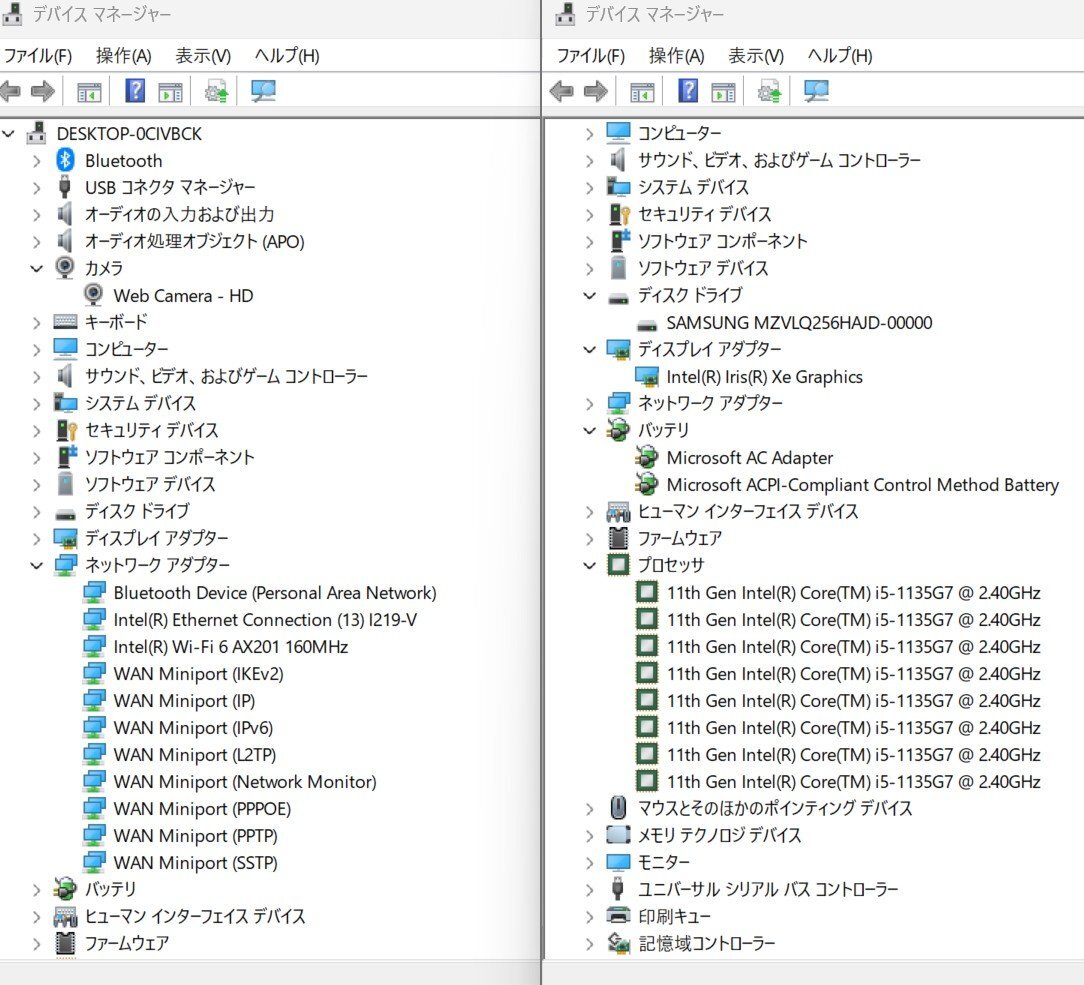Collapse the プロセッサ category

pyautogui.click(x=590, y=565)
